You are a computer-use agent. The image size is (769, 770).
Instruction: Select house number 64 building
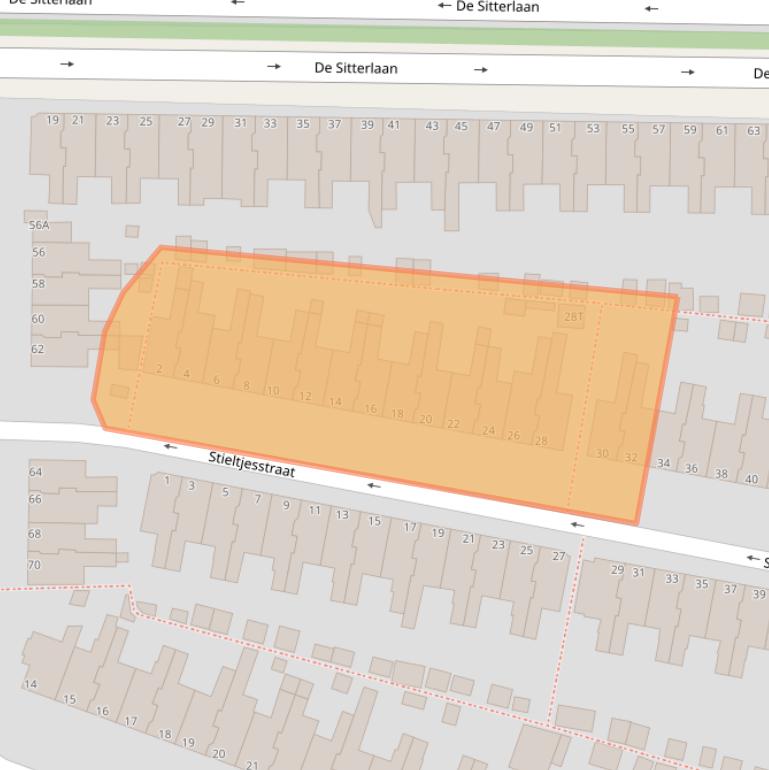(x=35, y=472)
